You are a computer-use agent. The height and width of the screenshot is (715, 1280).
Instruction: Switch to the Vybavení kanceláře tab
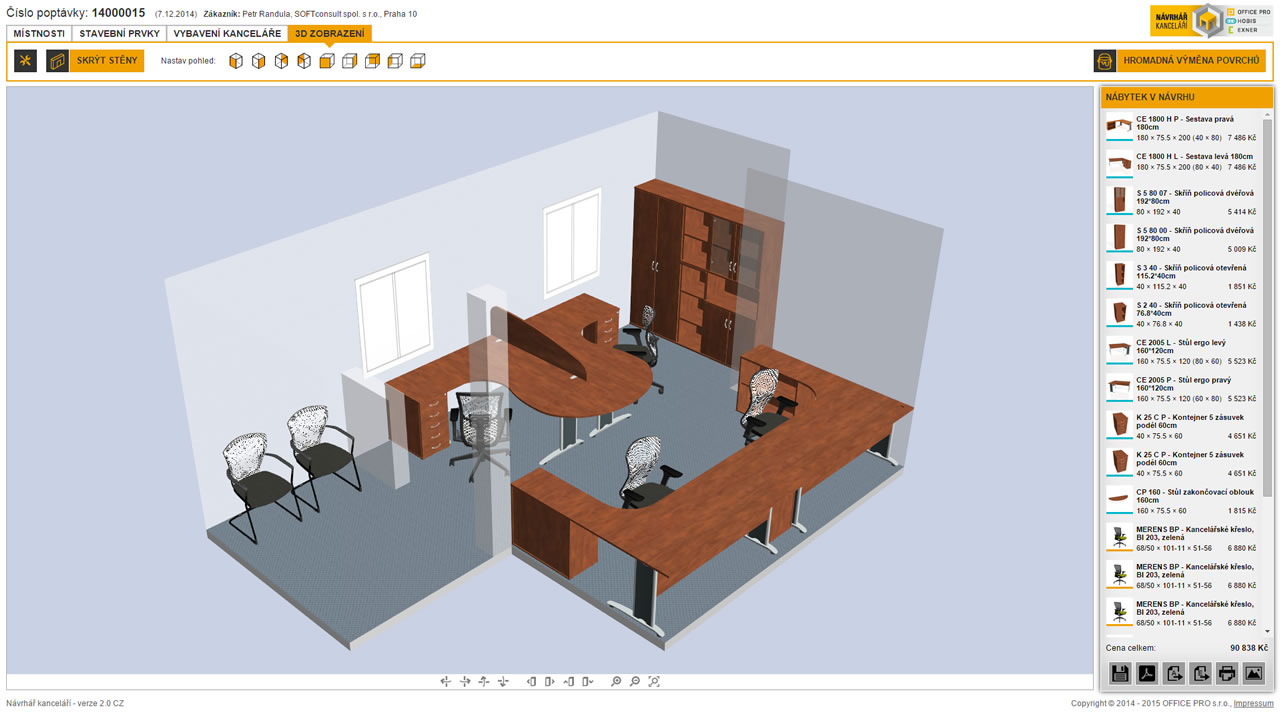tap(227, 34)
